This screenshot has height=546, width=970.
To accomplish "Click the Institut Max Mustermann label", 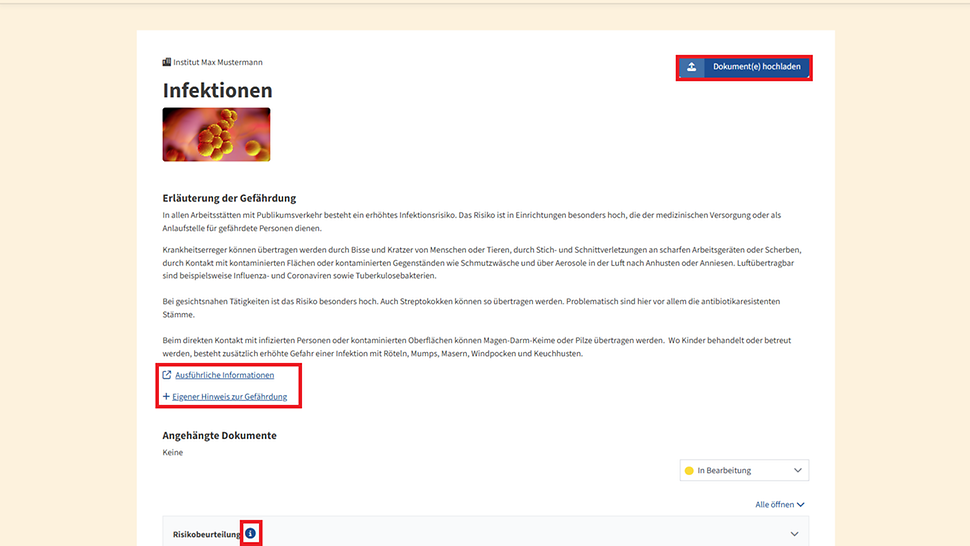I will tap(218, 62).
